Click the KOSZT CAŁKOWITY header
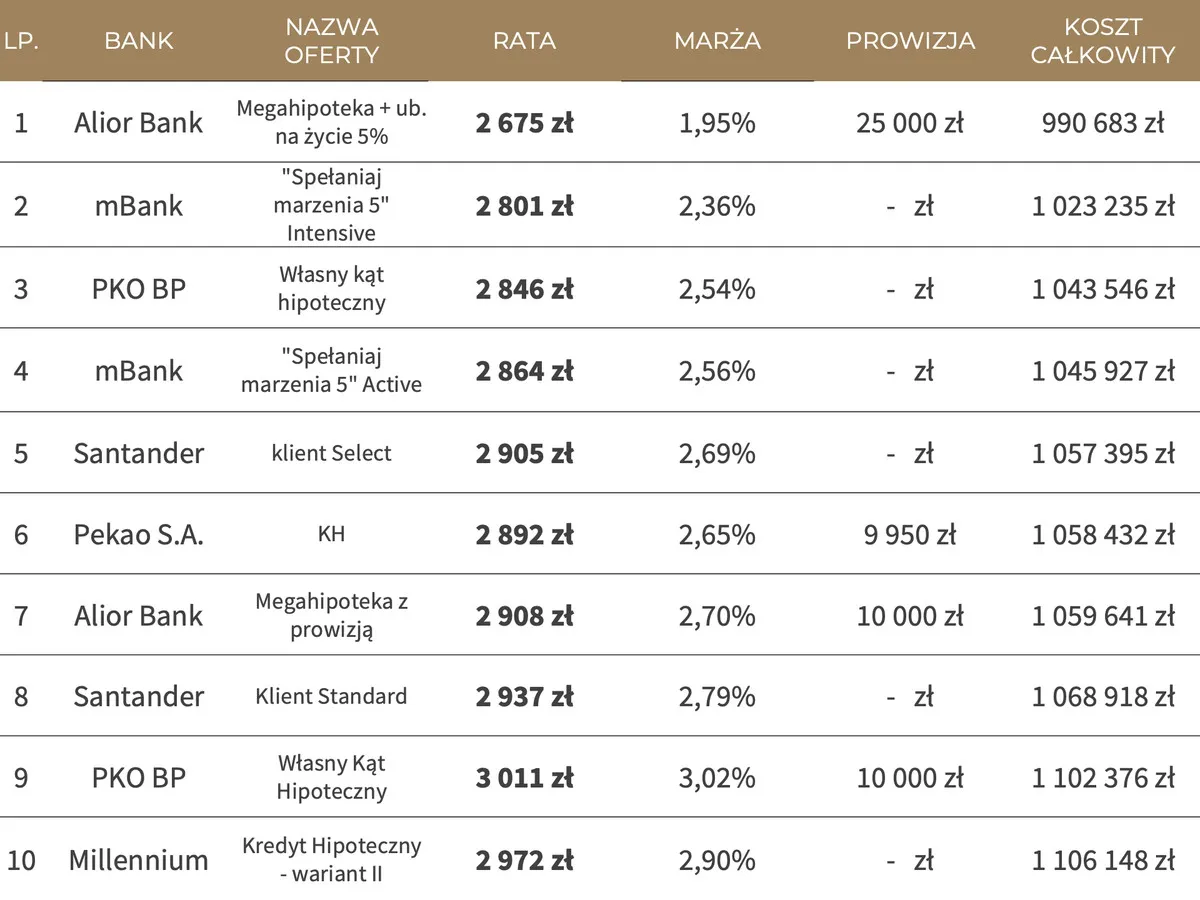Screen dimensions: 1200x900 (x=1102, y=41)
